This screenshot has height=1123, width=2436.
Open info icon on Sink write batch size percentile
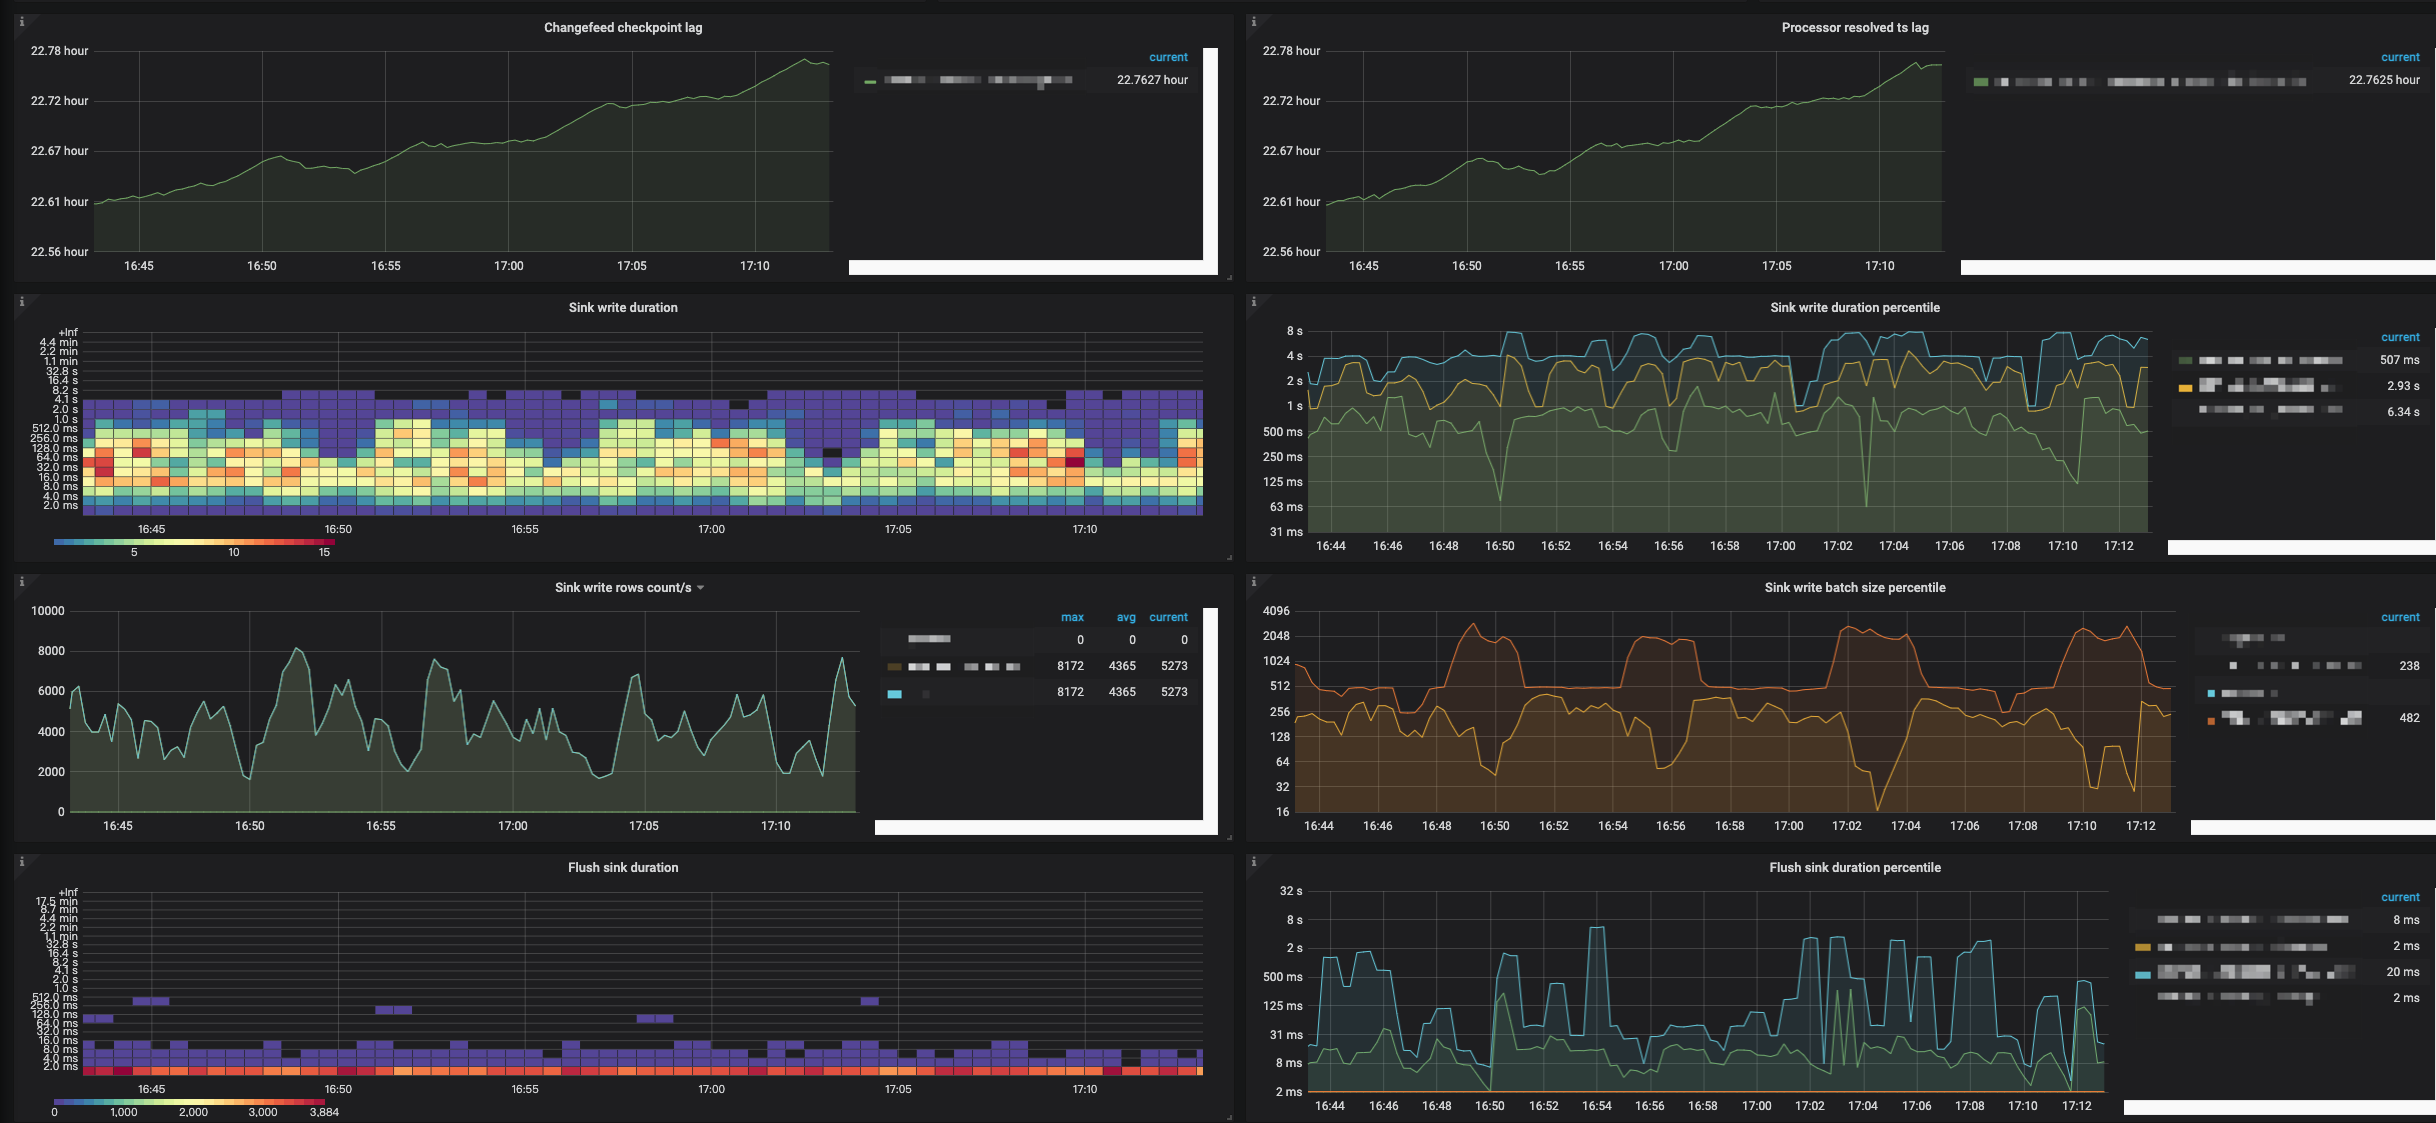(1254, 581)
